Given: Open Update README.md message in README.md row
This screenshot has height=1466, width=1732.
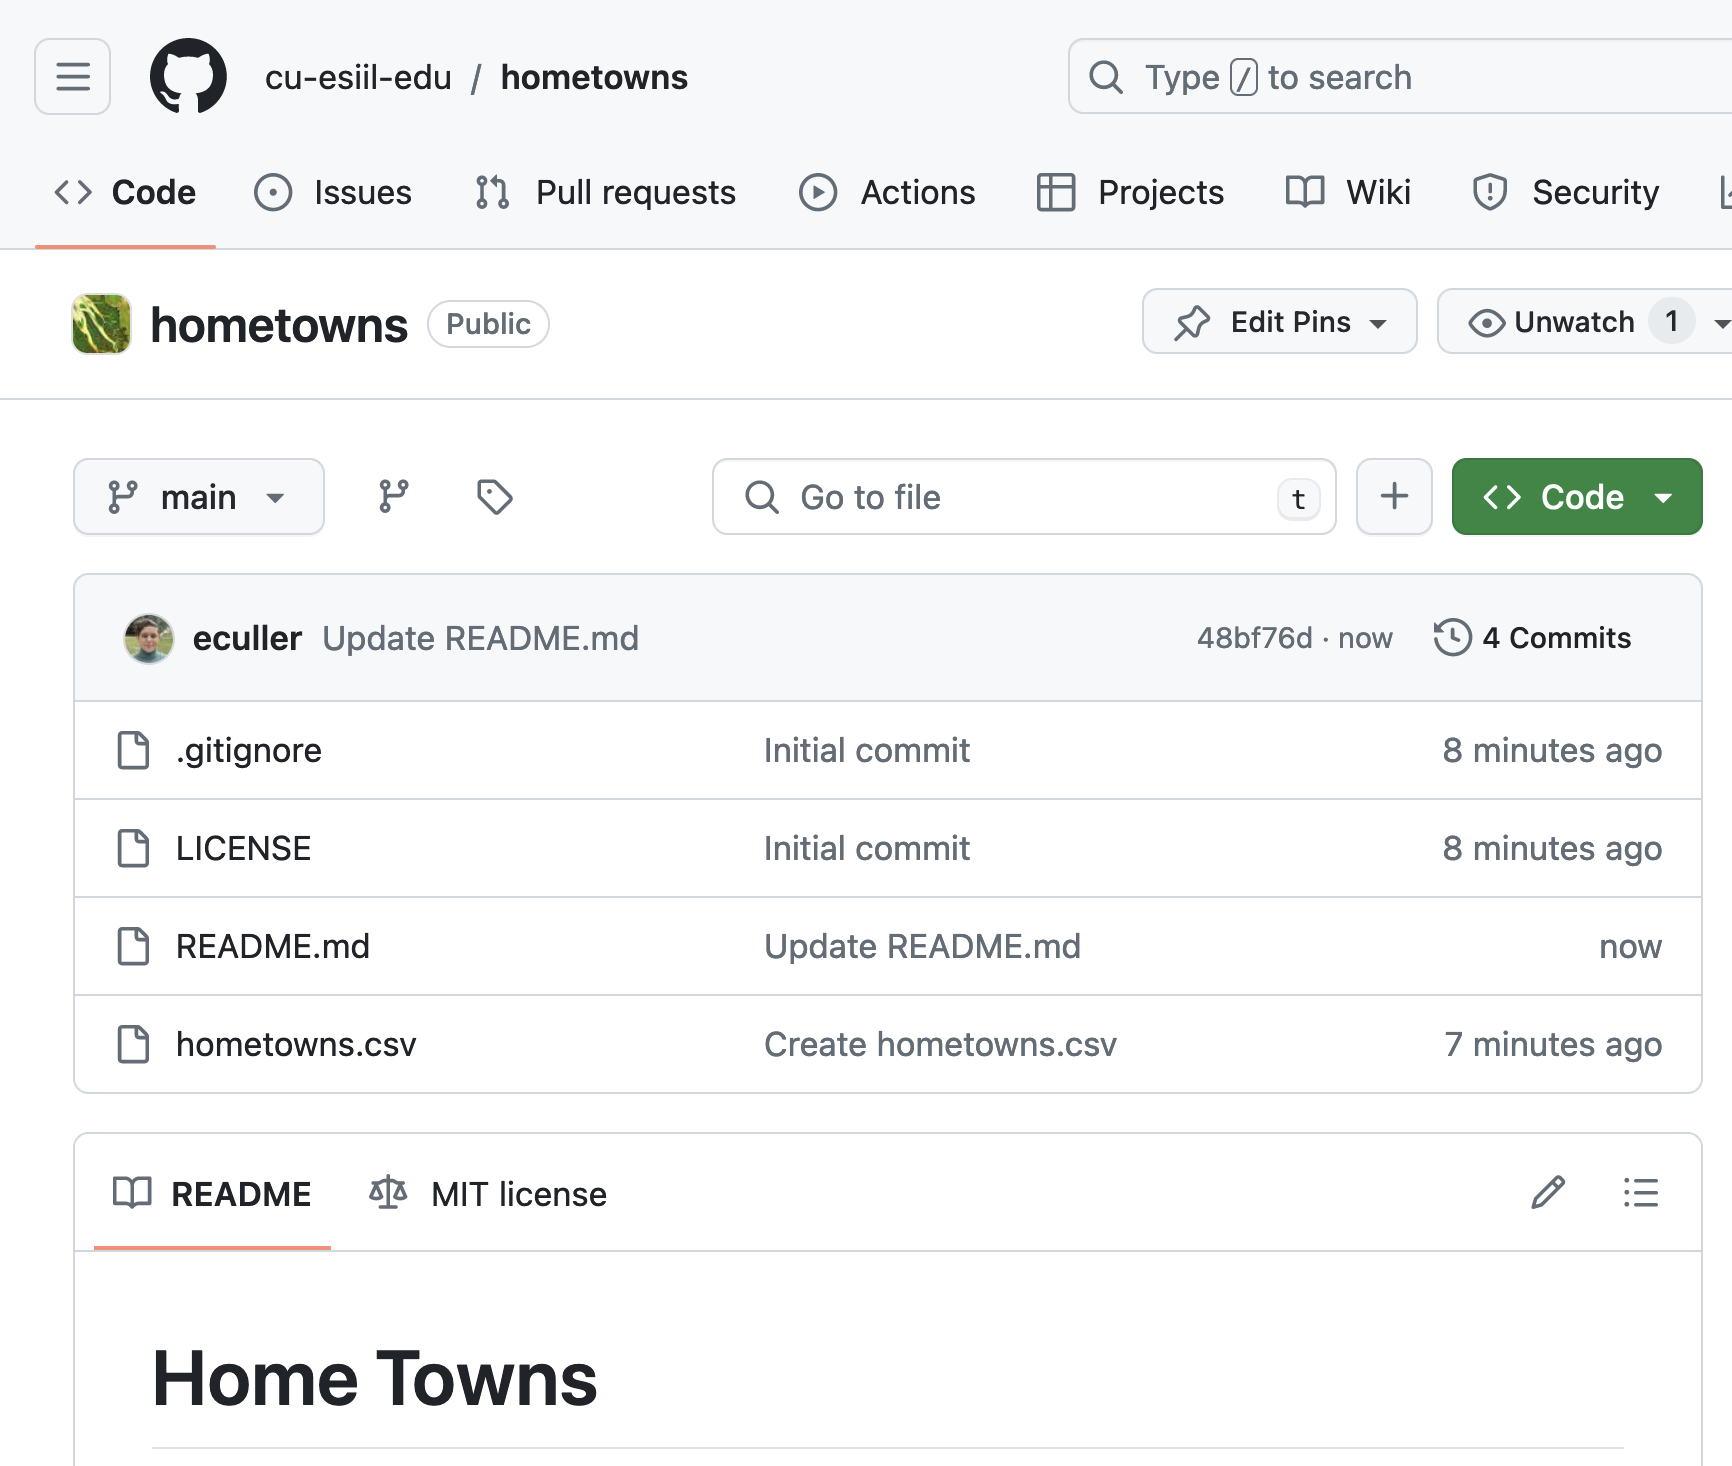Looking at the screenshot, I should (x=922, y=946).
